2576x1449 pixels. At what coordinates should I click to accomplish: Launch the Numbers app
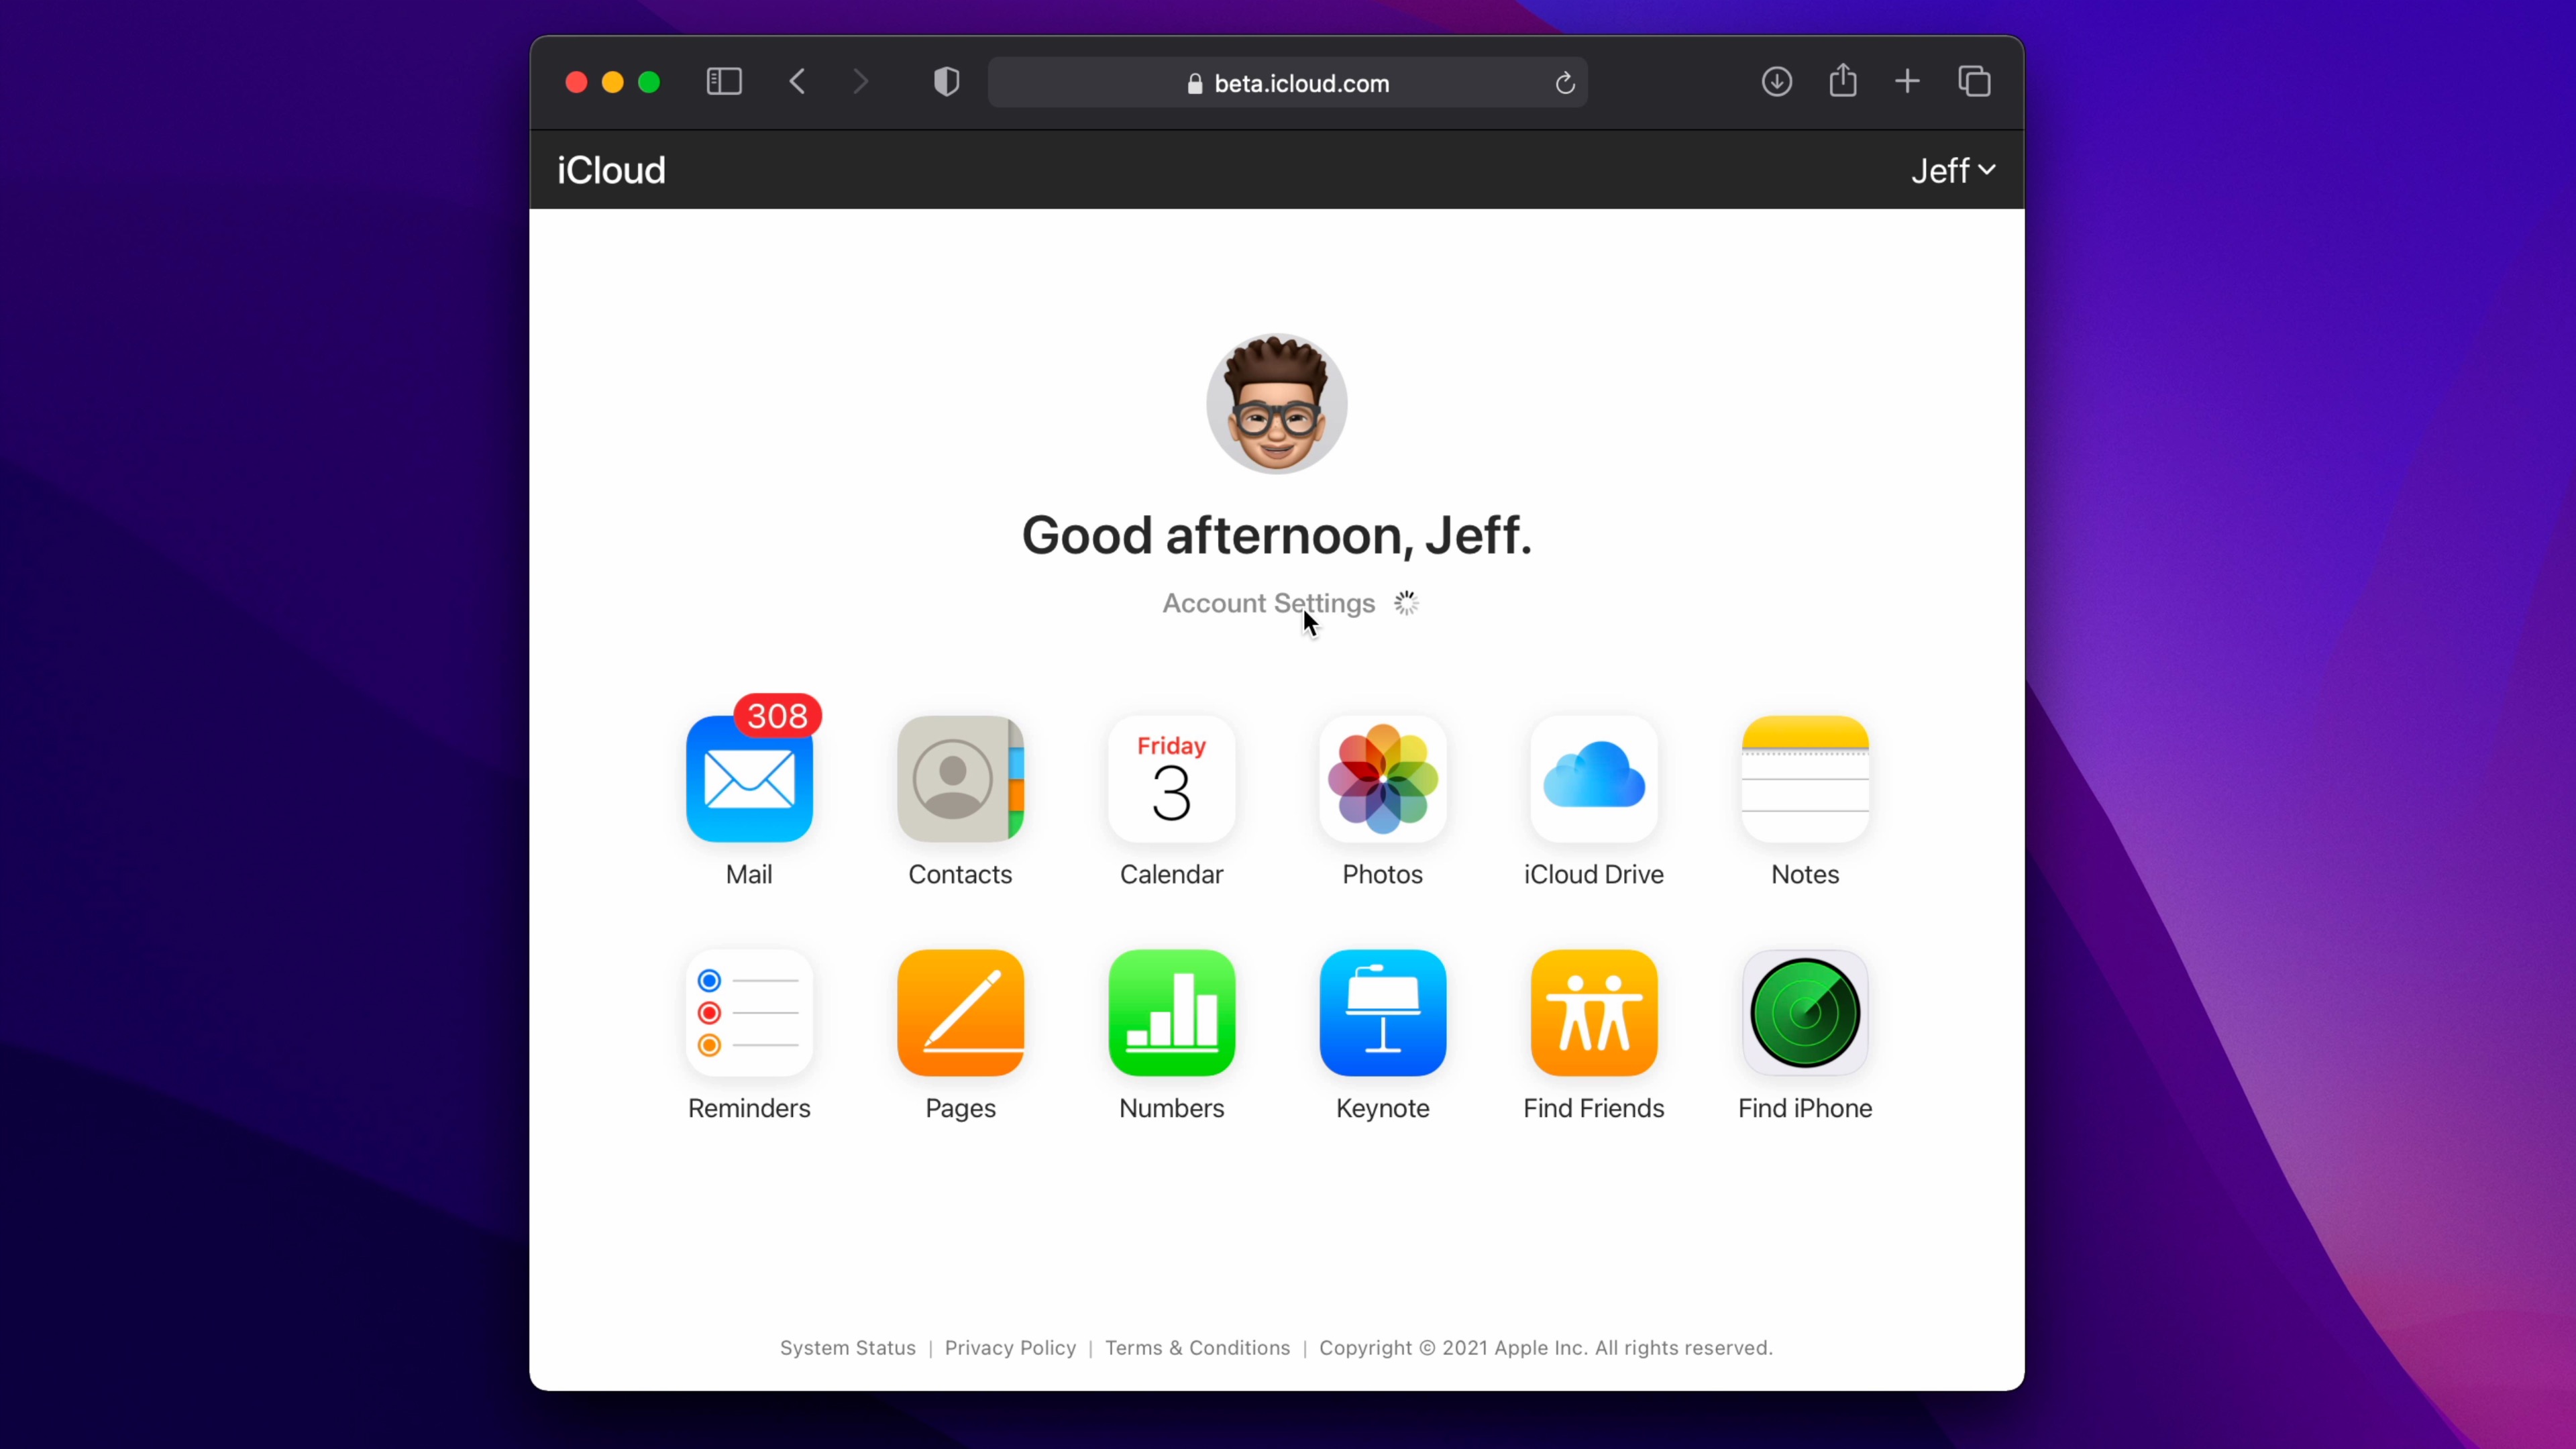[1171, 1013]
